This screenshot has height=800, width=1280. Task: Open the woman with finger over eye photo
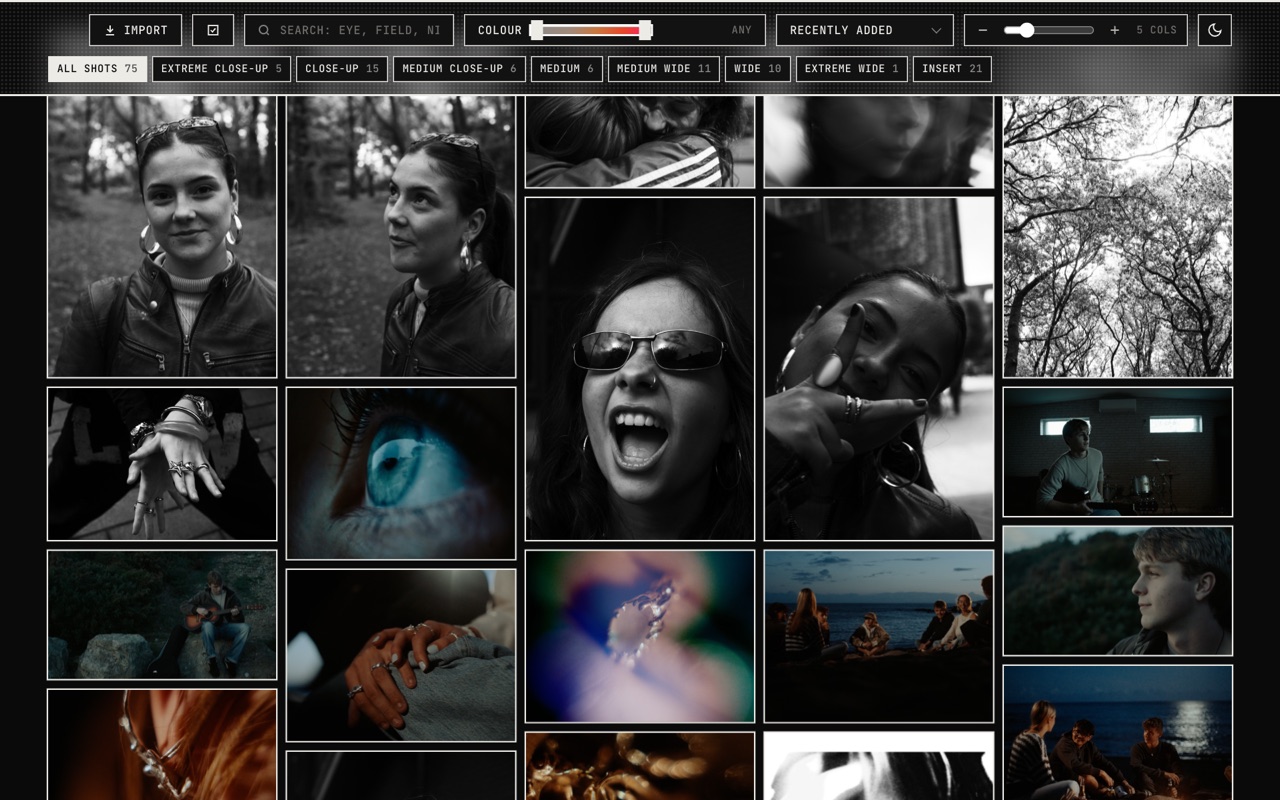pyautogui.click(x=879, y=369)
